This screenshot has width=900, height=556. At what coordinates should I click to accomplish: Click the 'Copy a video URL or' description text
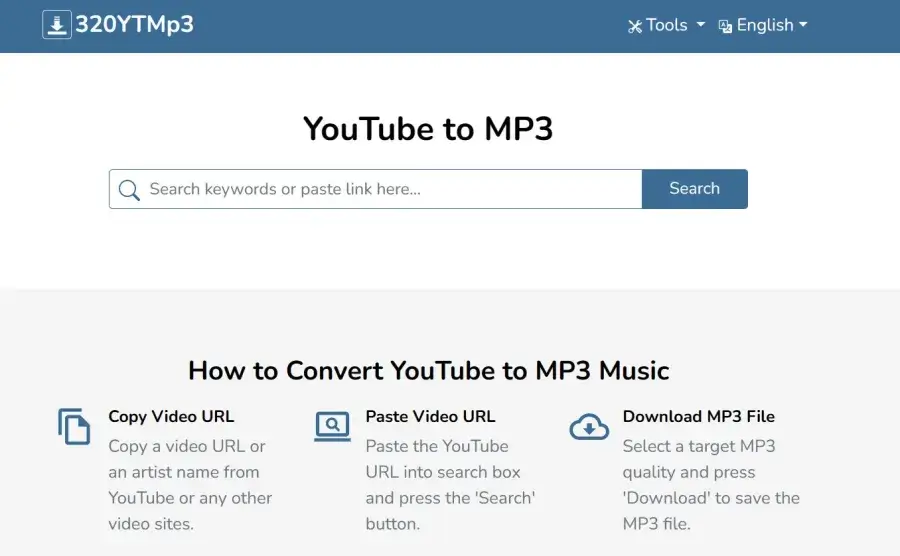190,485
